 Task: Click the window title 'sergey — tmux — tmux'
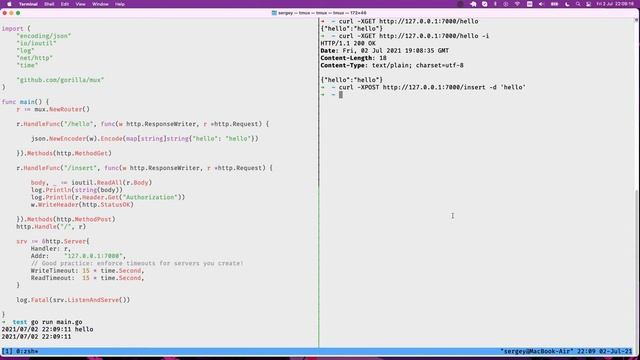click(322, 13)
